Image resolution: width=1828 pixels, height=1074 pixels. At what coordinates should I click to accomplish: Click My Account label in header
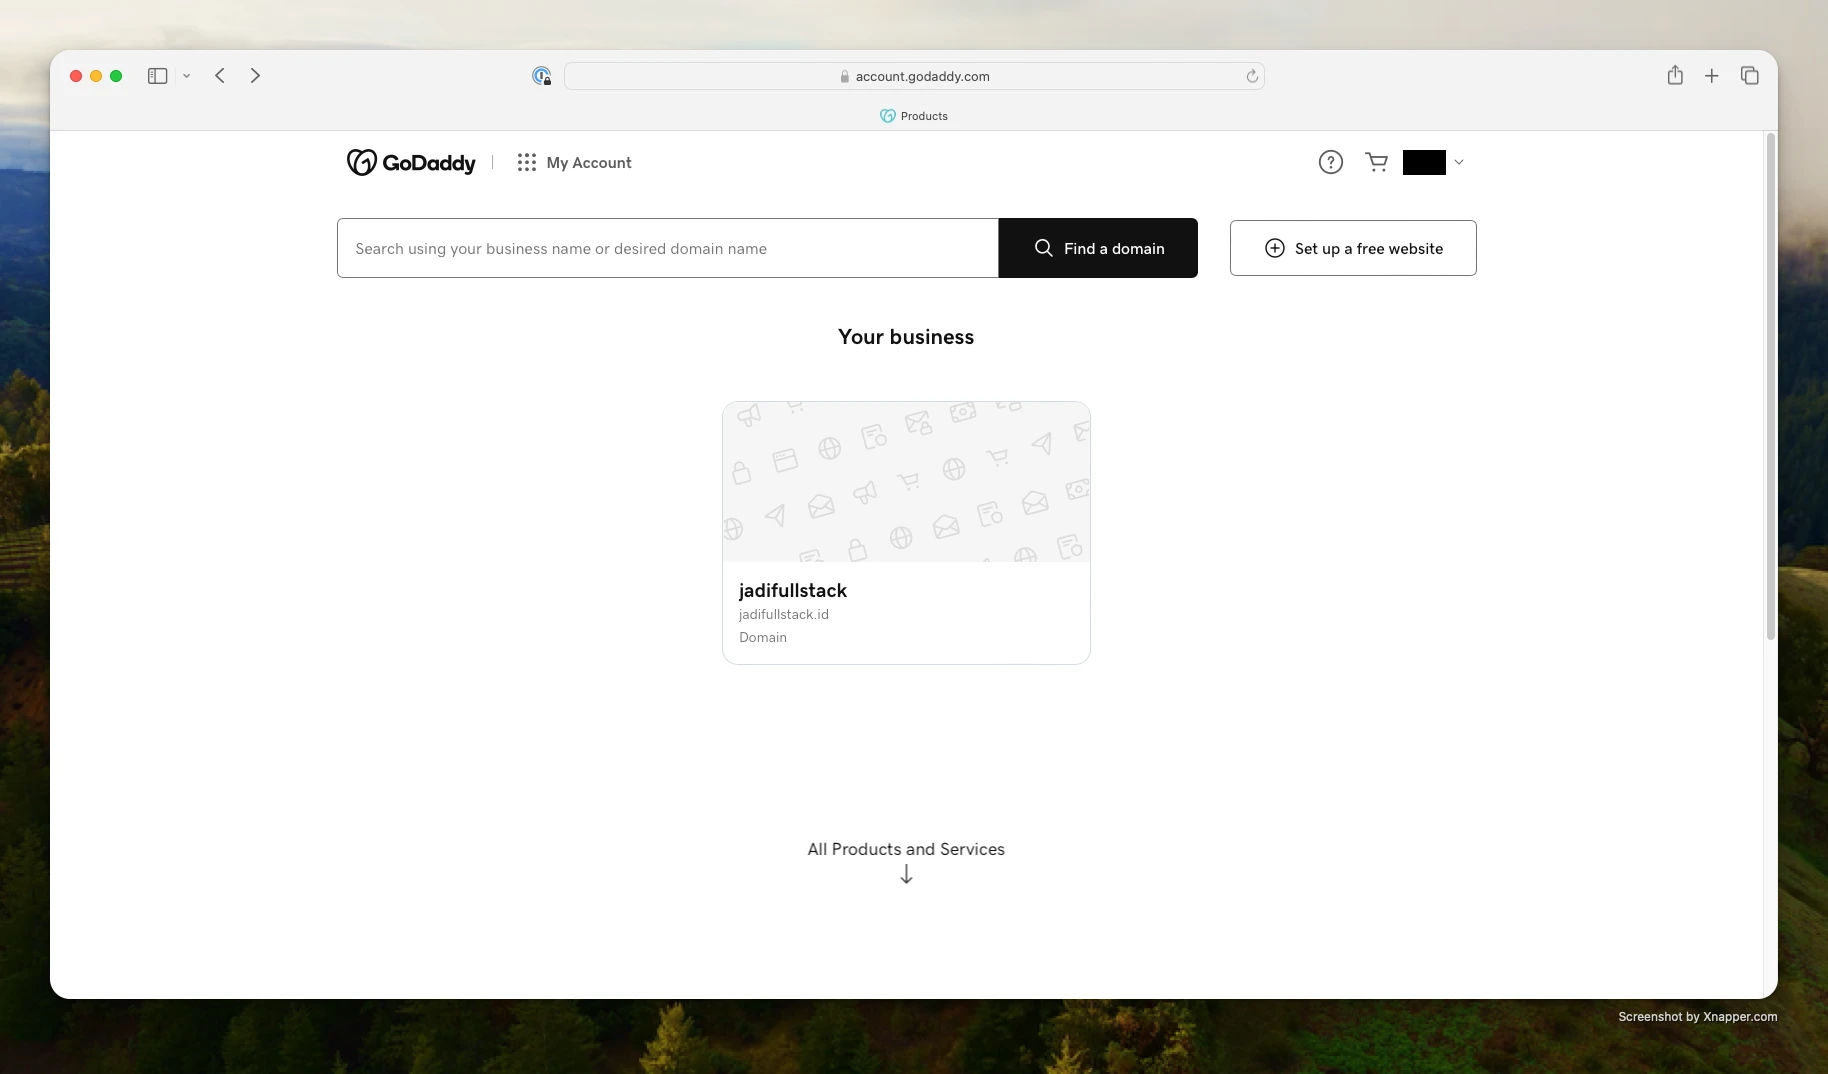click(589, 162)
